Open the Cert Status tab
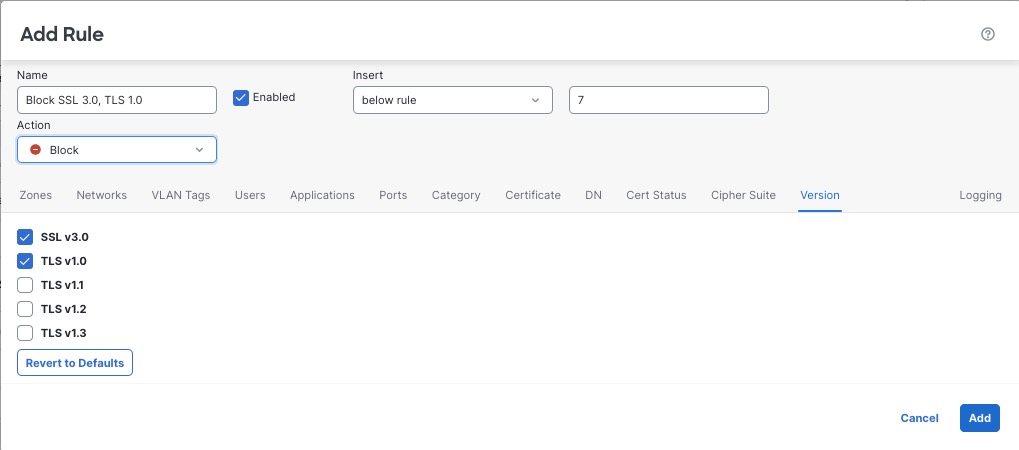 pyautogui.click(x=656, y=195)
